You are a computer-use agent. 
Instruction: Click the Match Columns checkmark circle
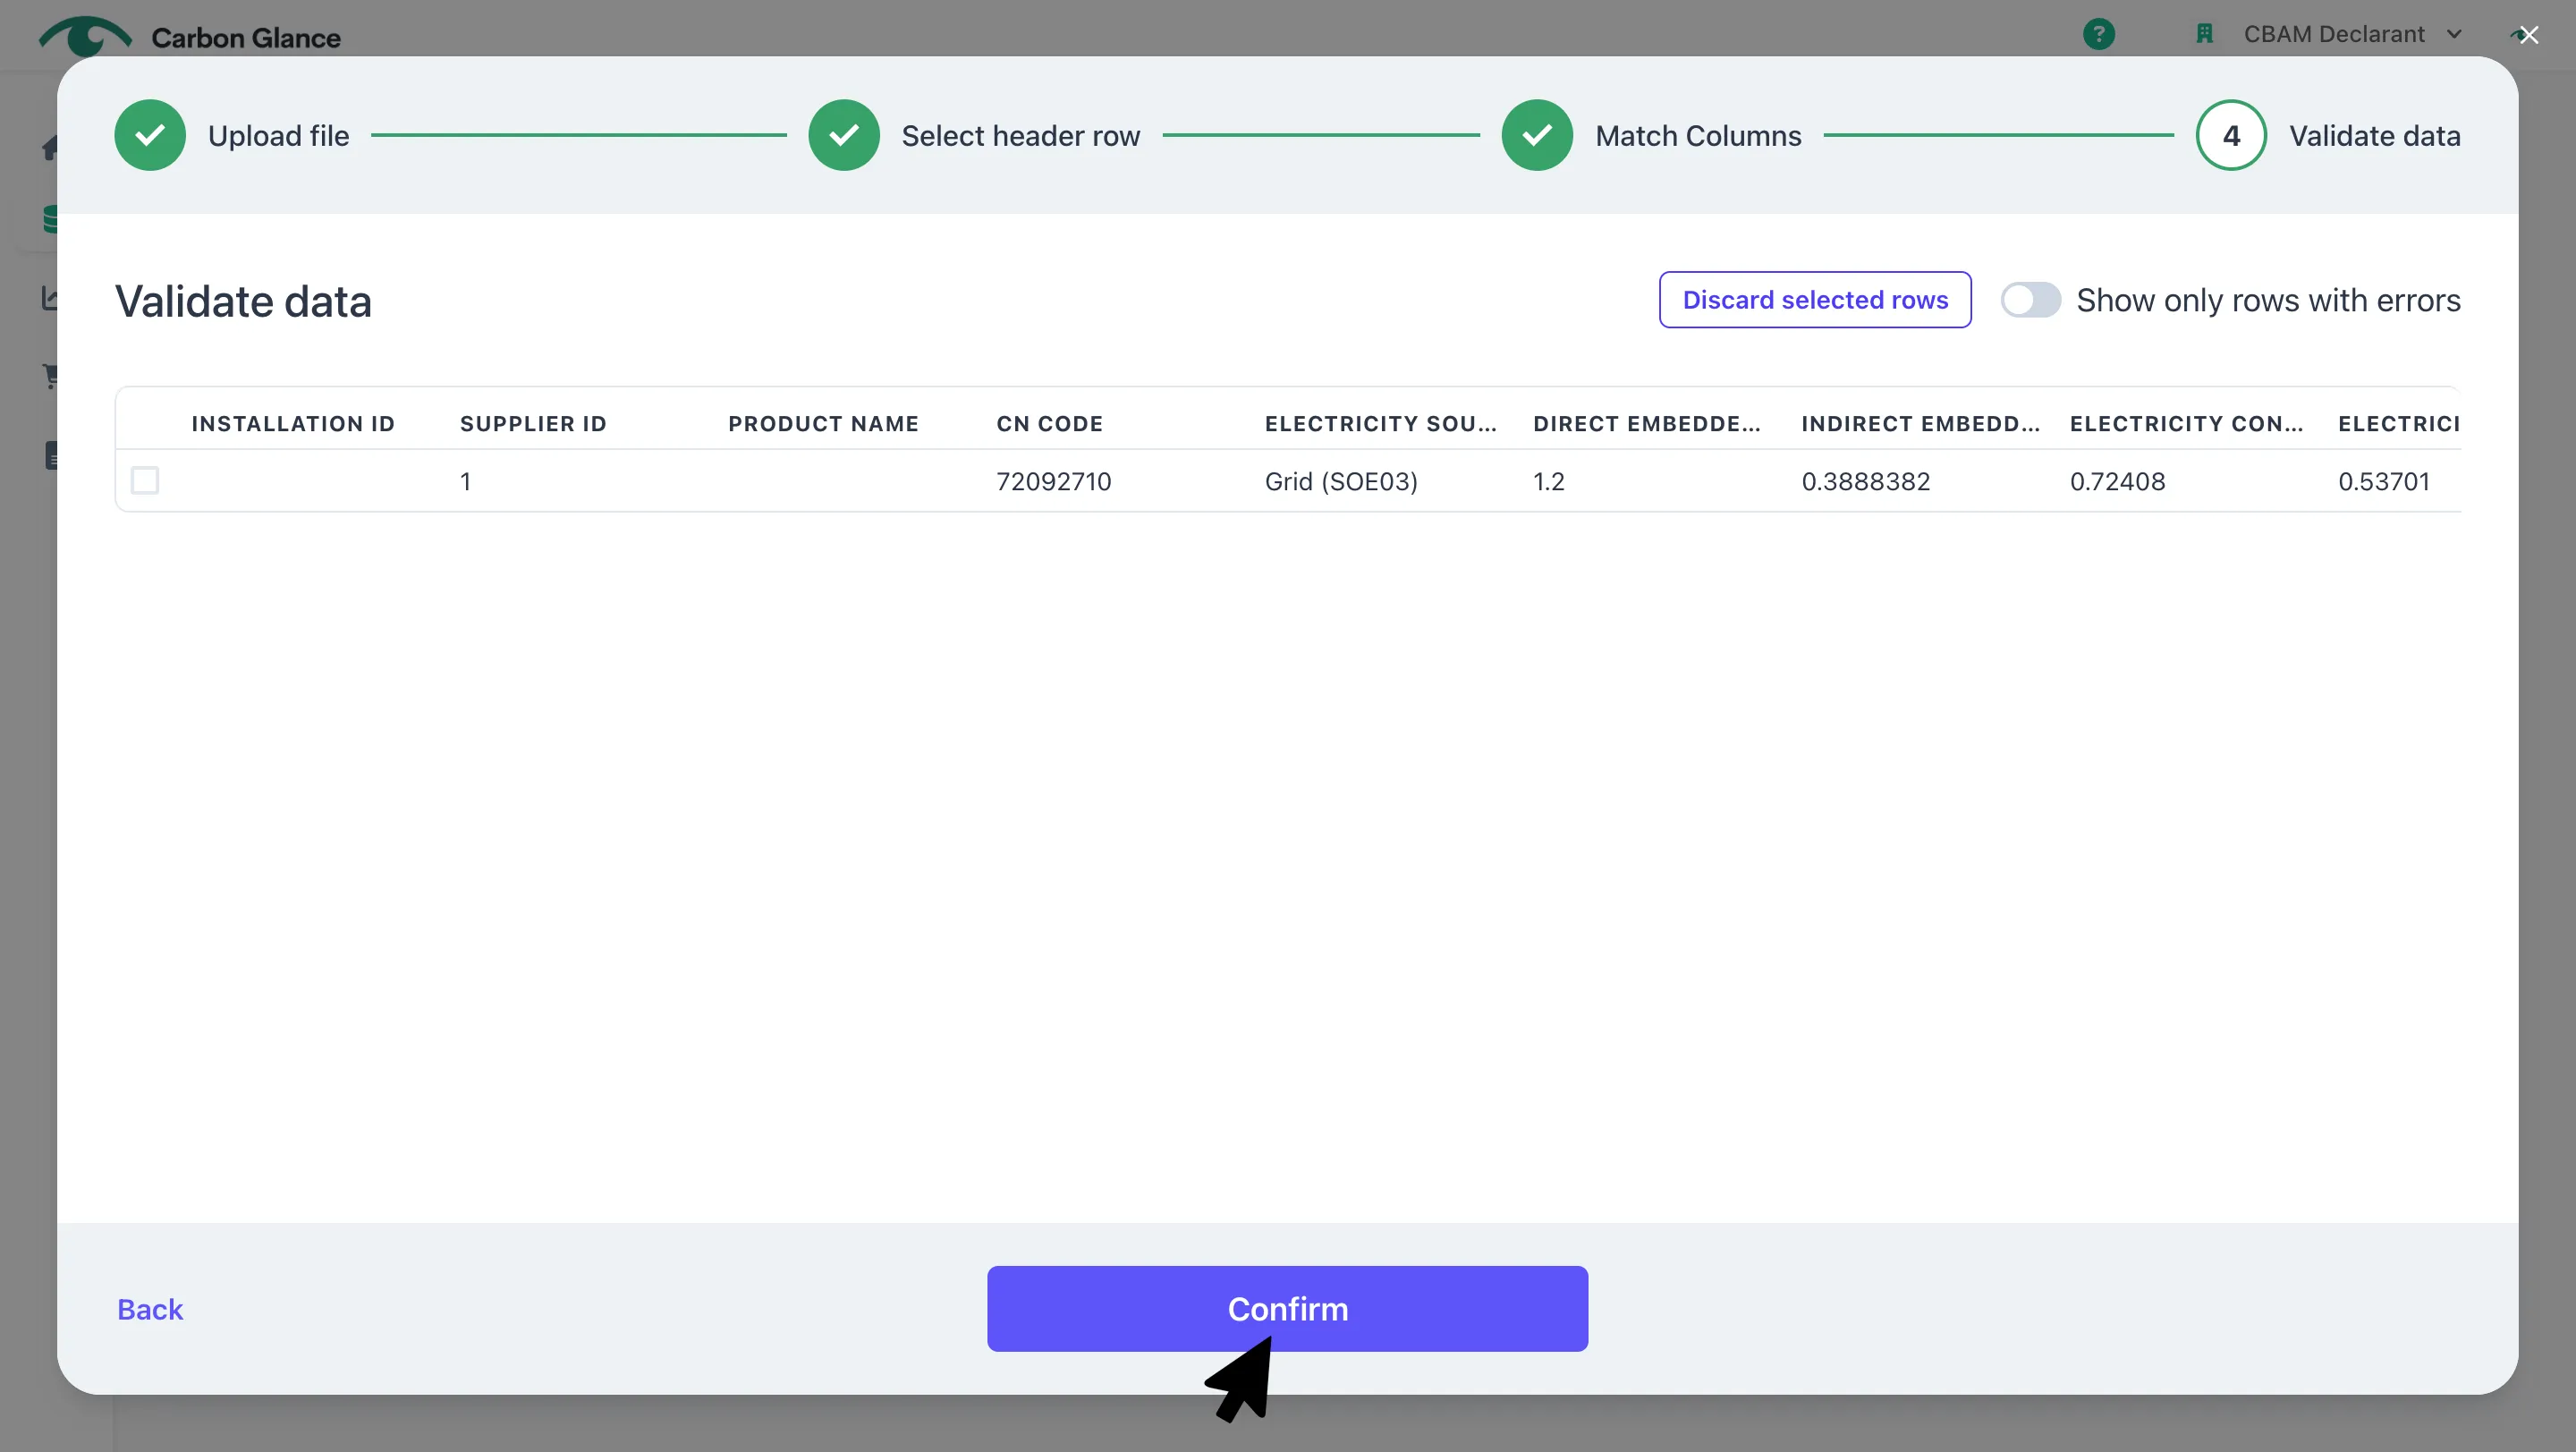[x=1537, y=135]
